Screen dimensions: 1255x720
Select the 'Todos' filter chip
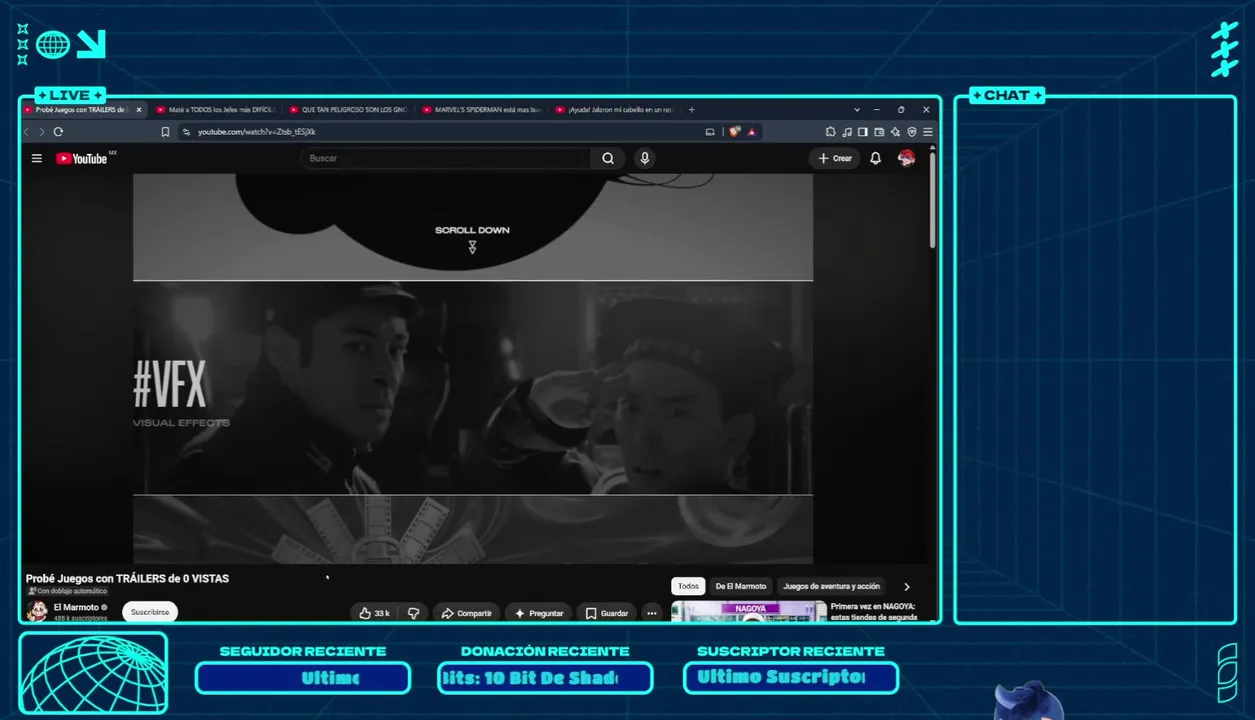coord(688,587)
